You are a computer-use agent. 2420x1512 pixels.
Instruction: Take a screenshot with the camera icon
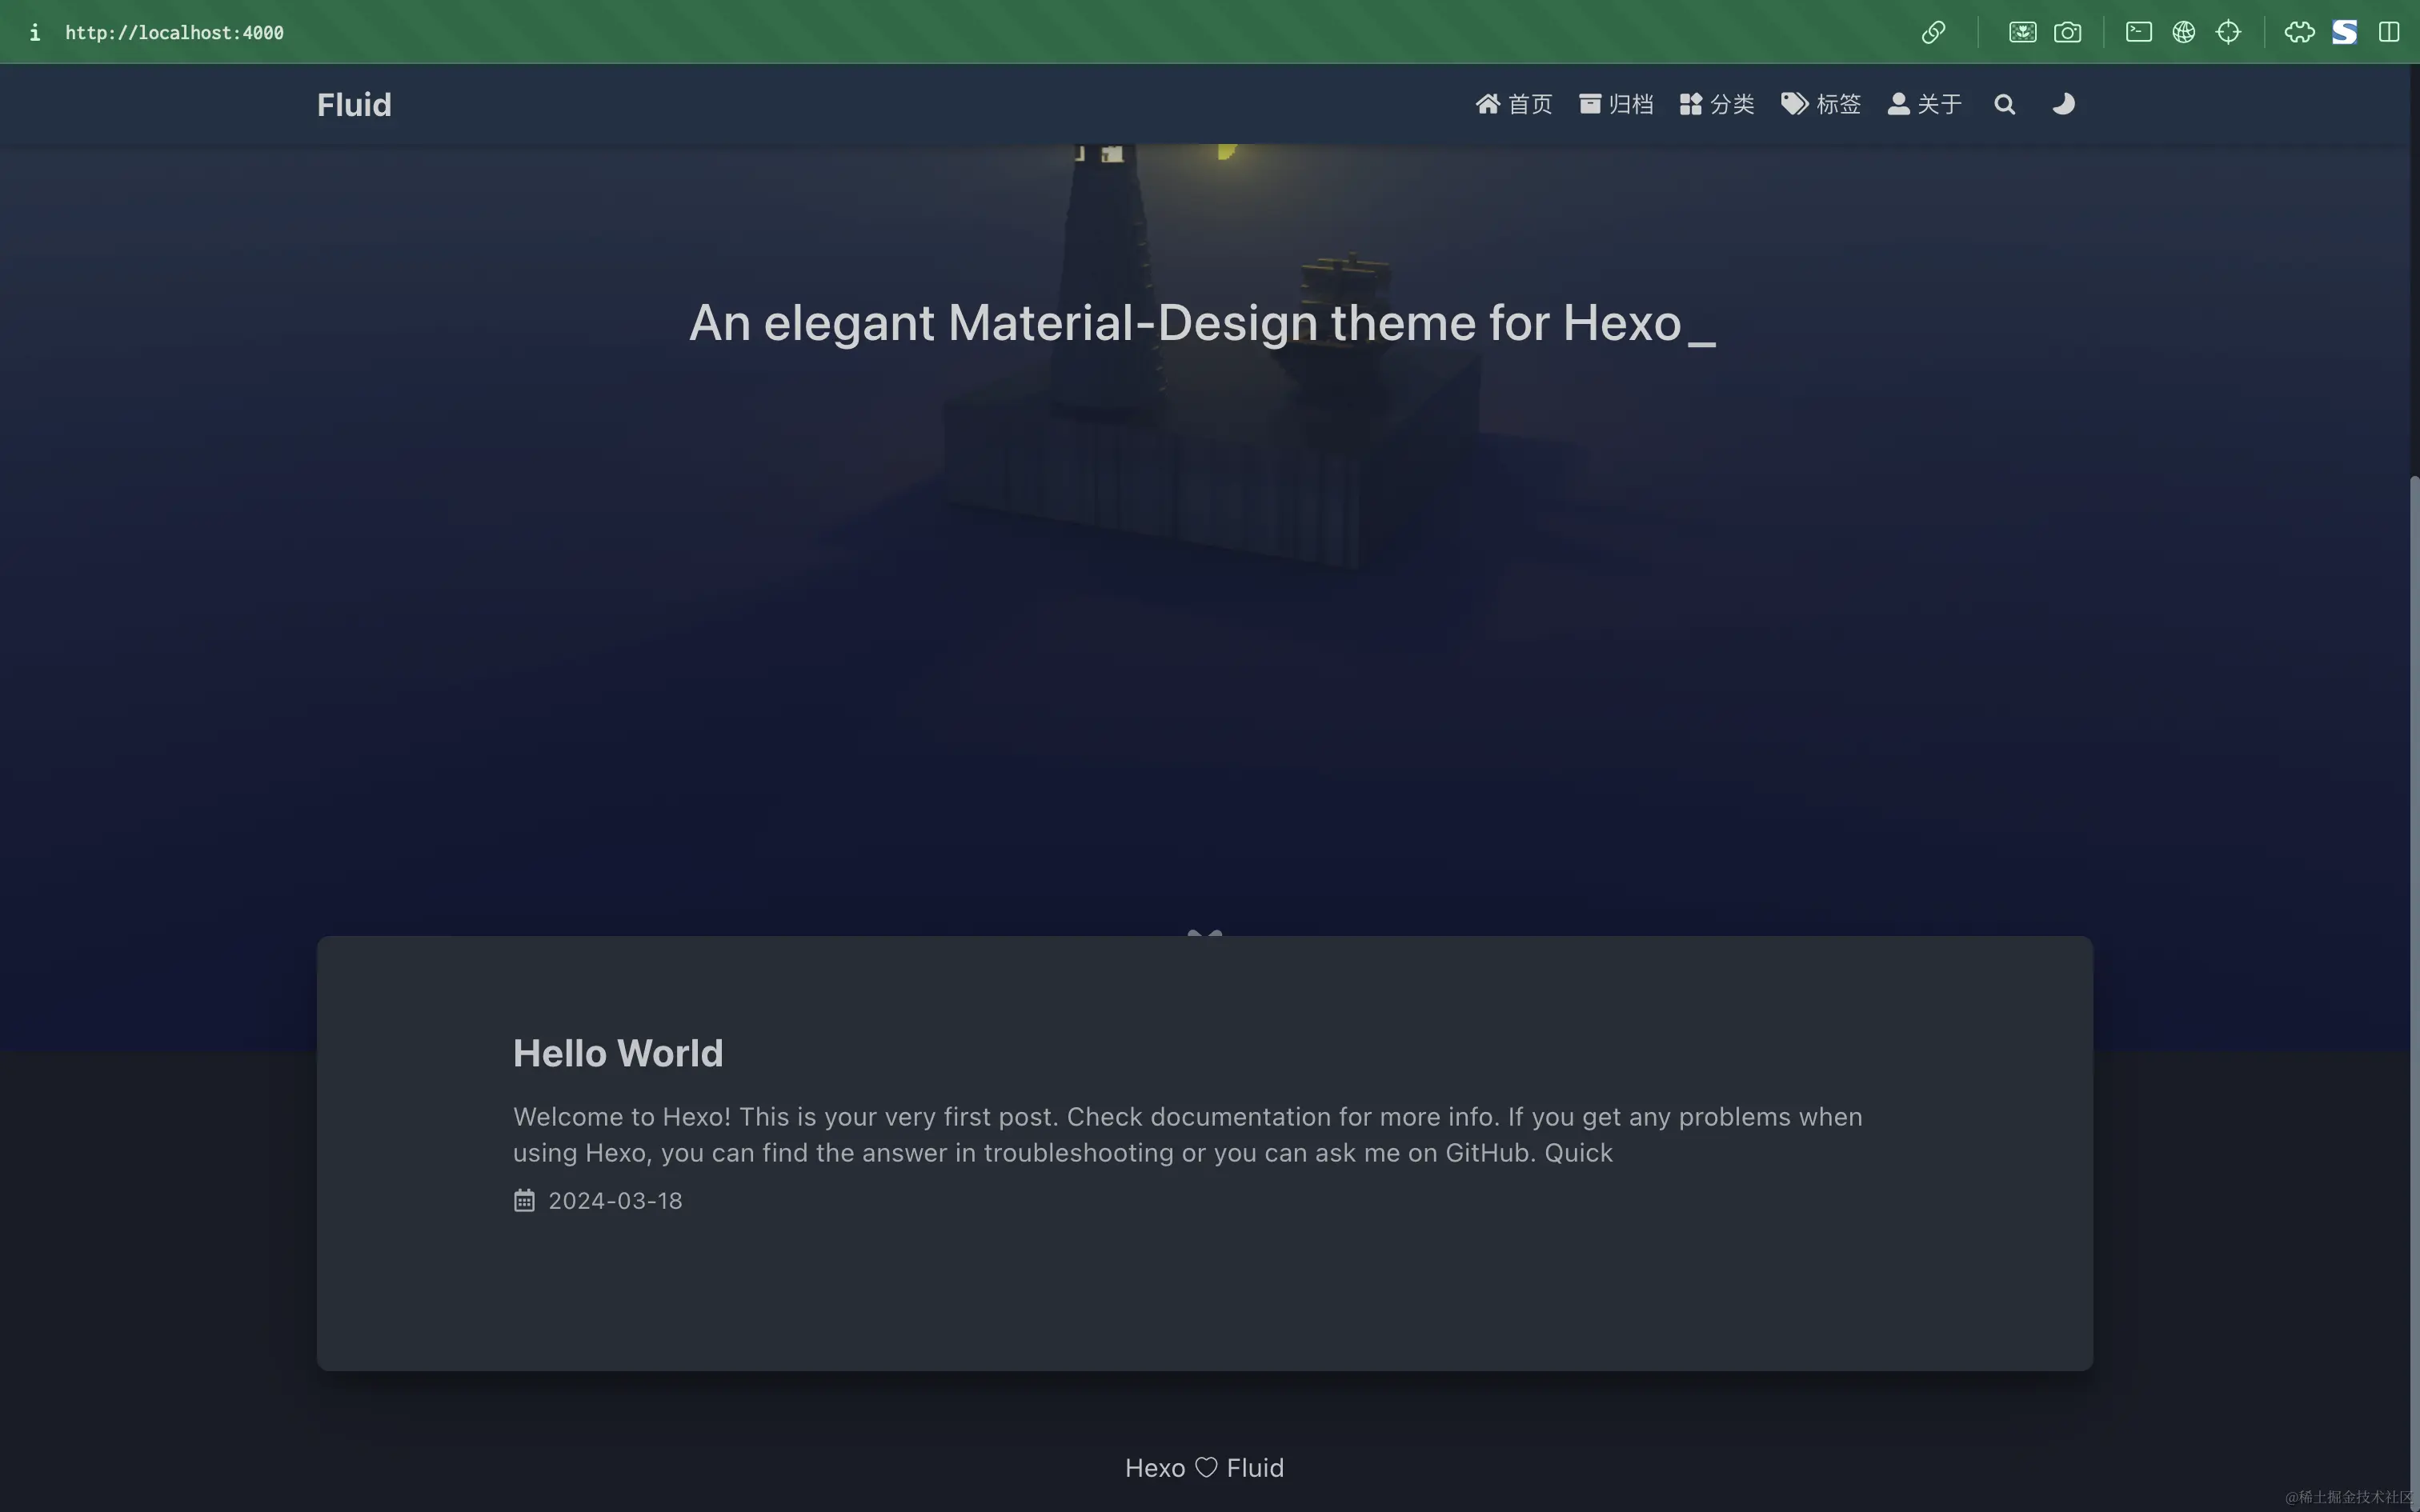(2067, 32)
